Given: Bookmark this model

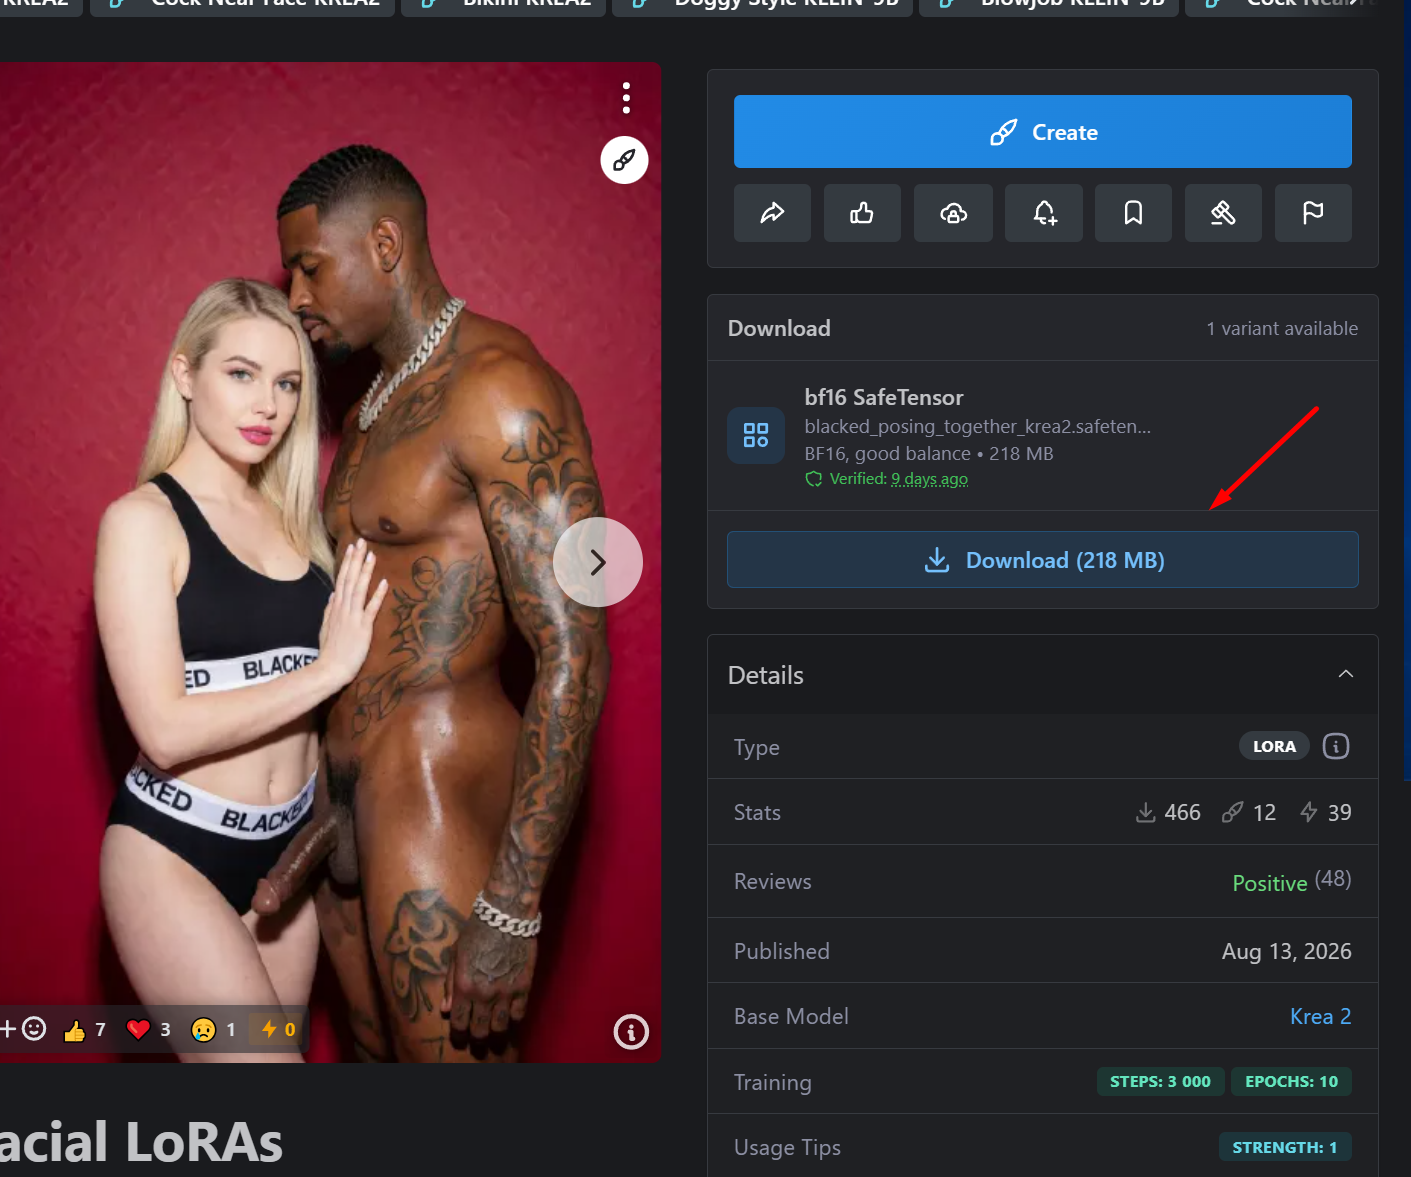Looking at the screenshot, I should 1133,213.
